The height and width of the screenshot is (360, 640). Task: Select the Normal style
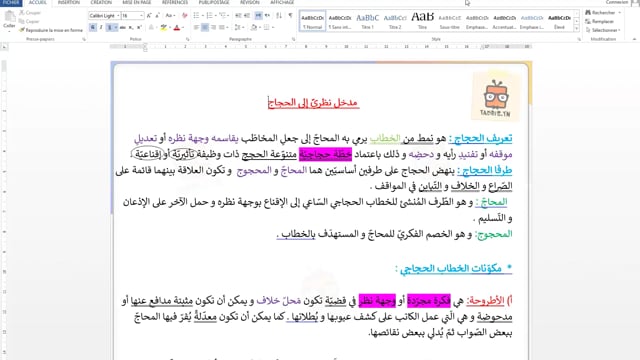(312, 21)
